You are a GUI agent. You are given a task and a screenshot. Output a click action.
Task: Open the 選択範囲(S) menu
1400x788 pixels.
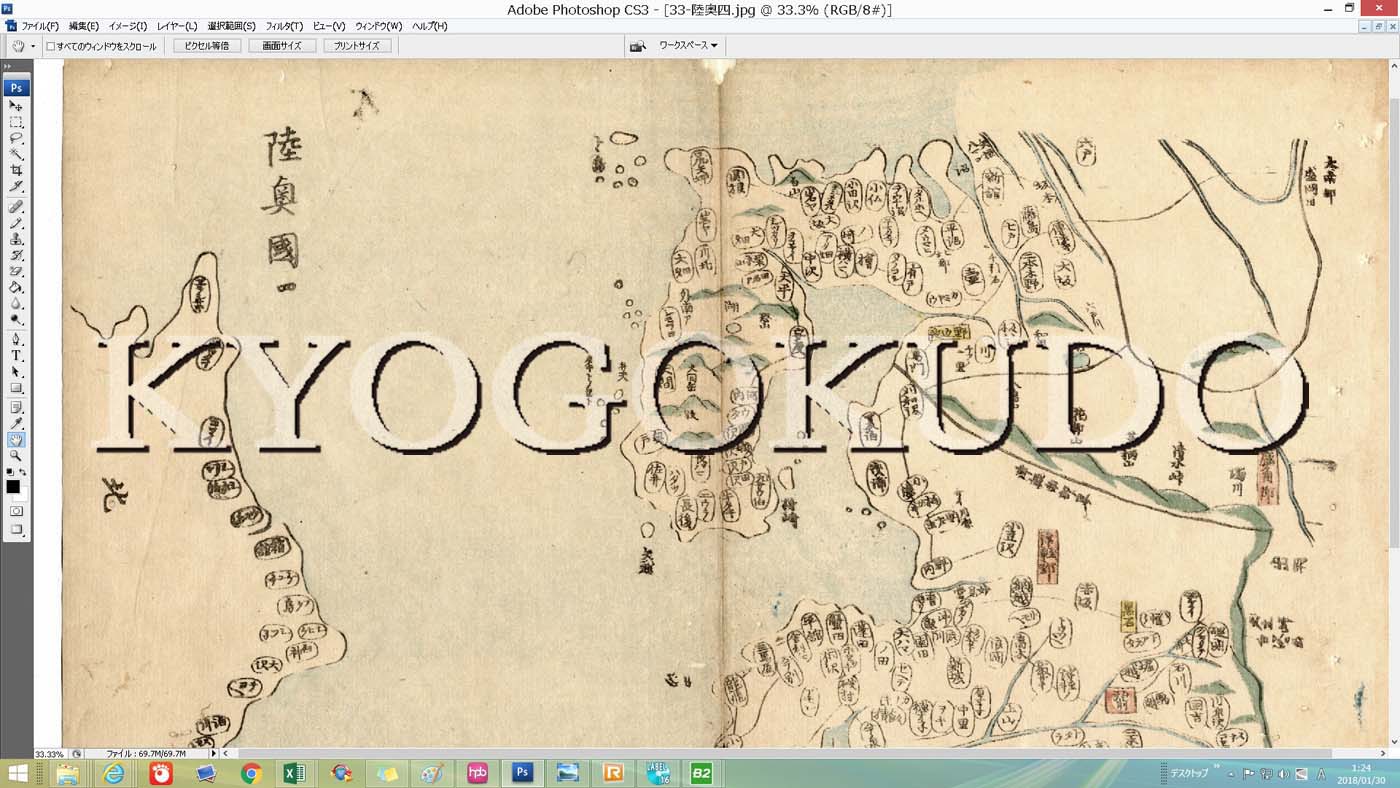231,26
